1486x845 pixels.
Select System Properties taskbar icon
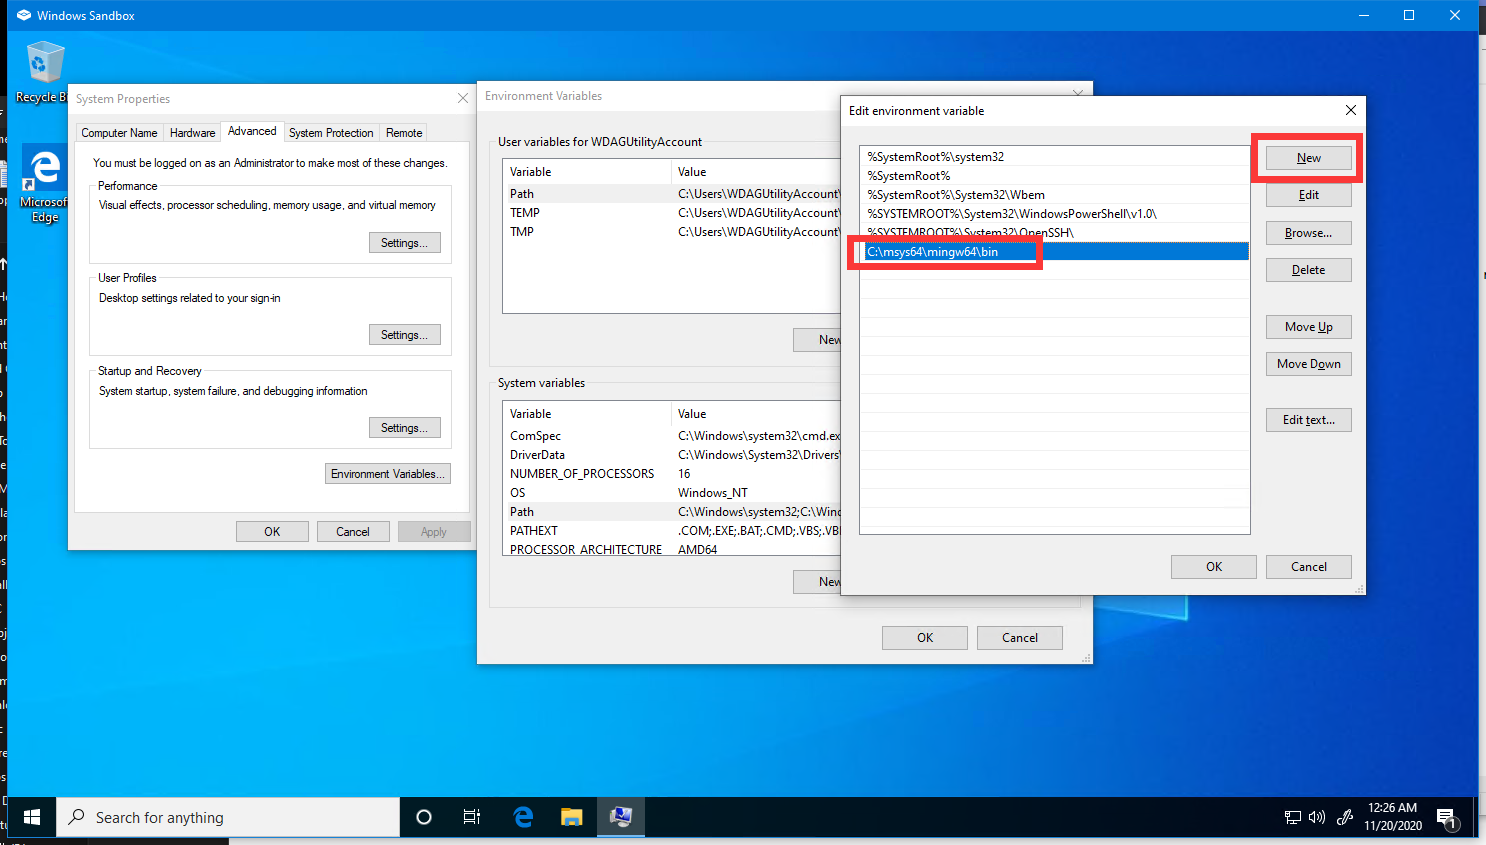coord(621,817)
